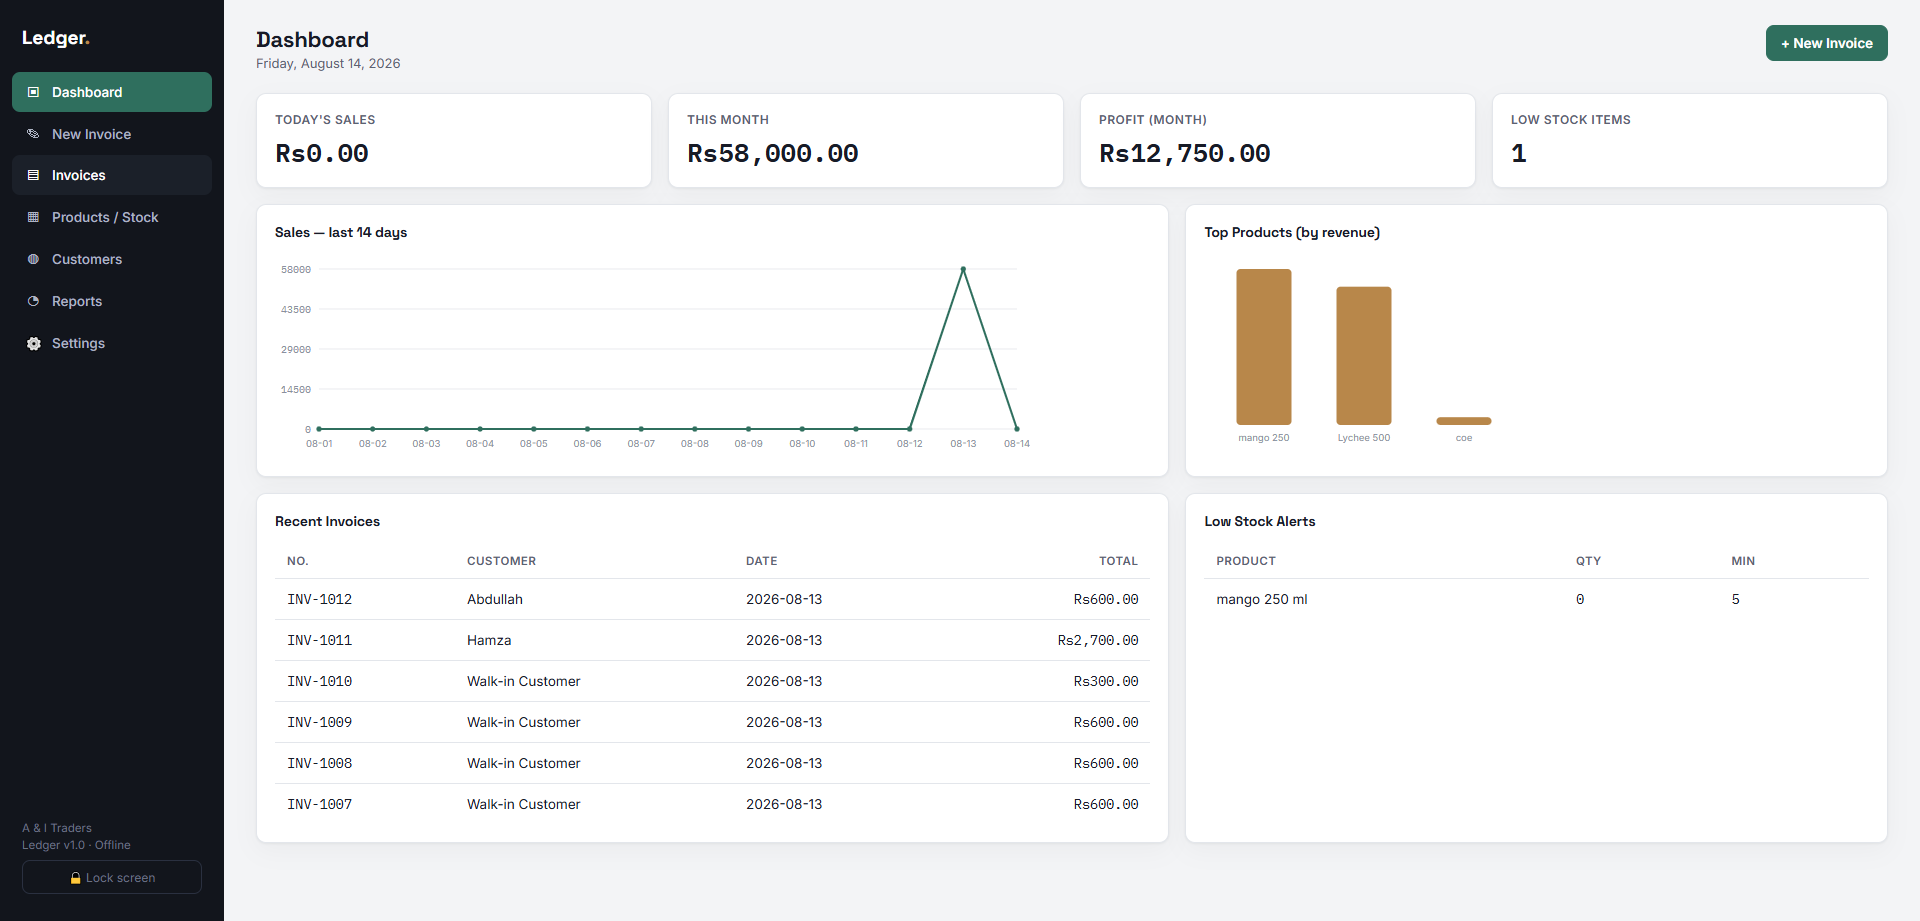
Task: Click the Lock screen button
Action: coord(112,878)
